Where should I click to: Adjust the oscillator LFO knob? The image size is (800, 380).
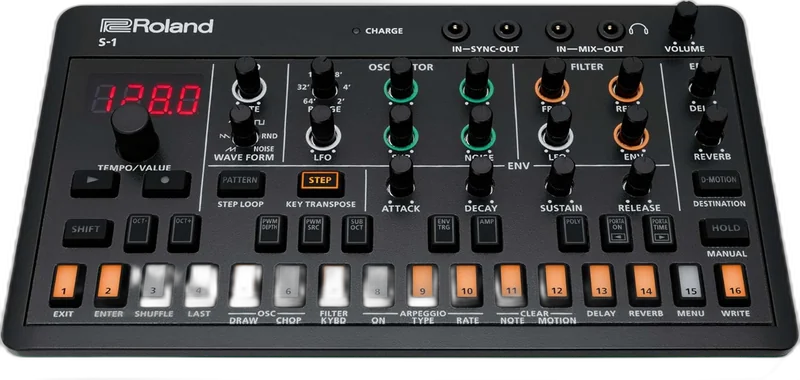click(x=323, y=129)
